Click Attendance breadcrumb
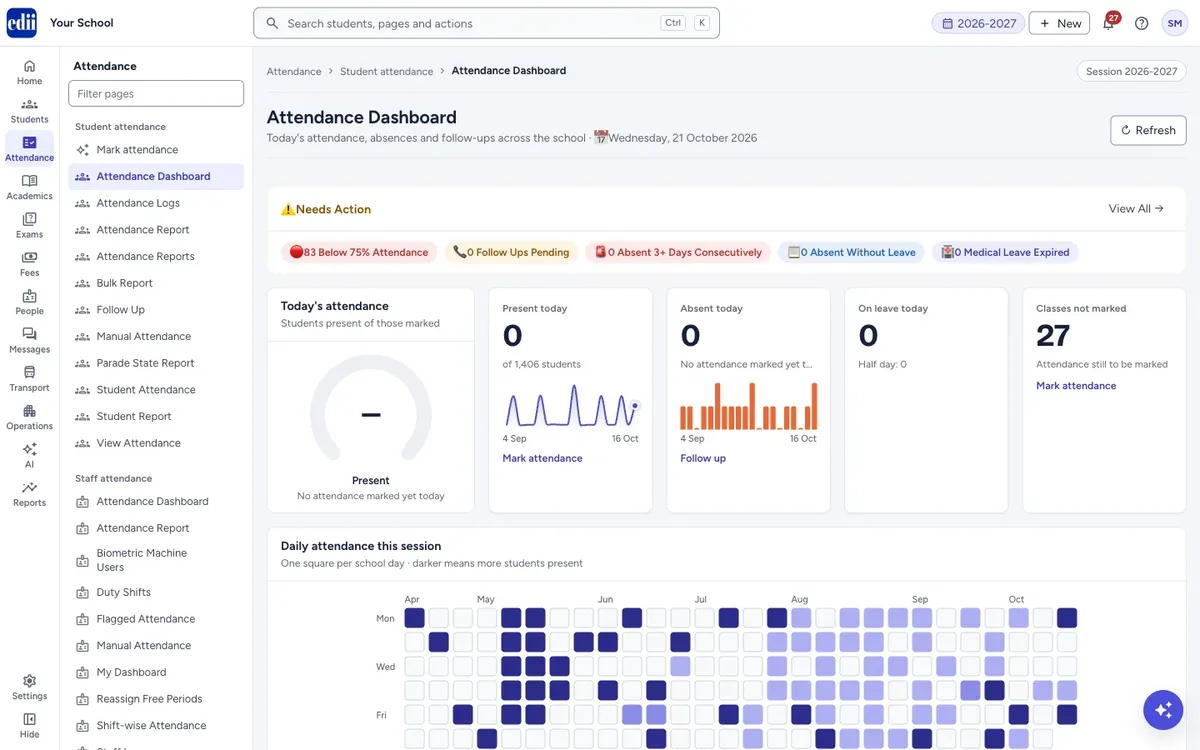The image size is (1200, 750). [294, 71]
